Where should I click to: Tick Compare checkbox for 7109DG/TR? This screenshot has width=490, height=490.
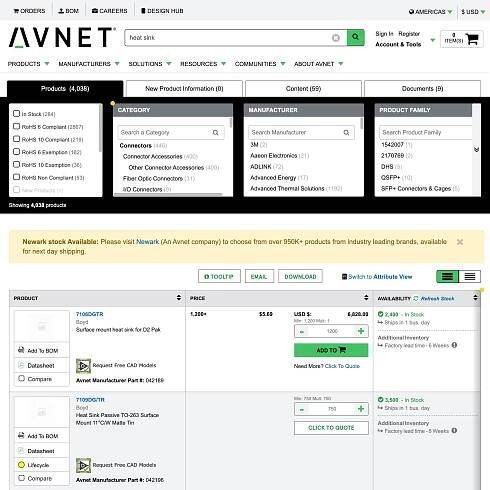(22, 478)
